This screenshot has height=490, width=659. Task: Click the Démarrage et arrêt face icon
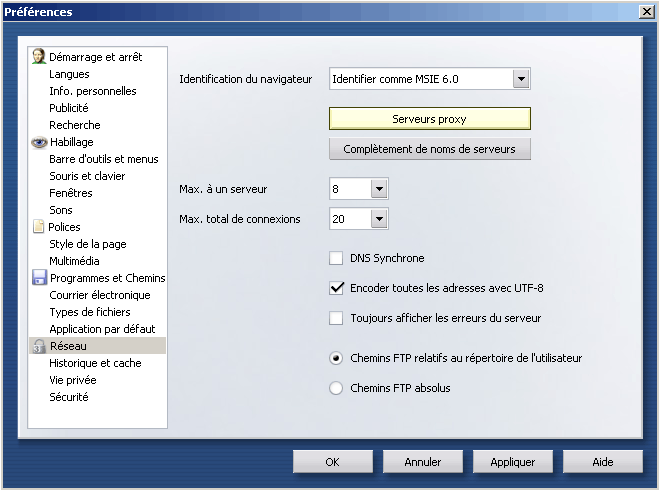click(x=39, y=56)
